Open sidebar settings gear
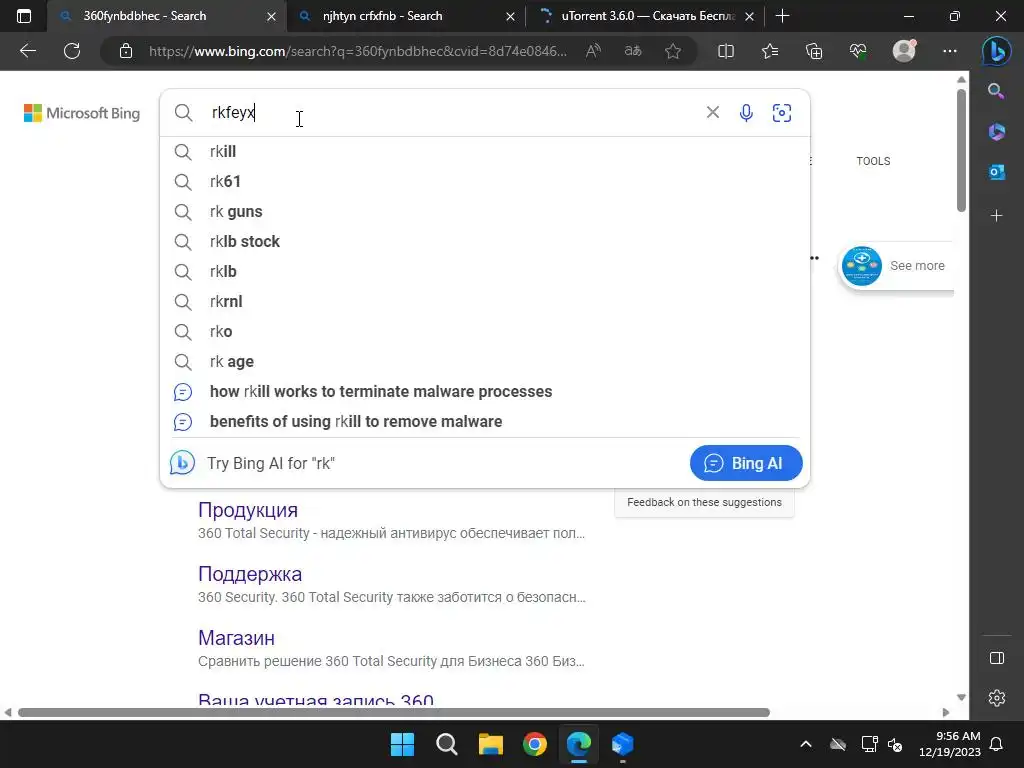Screen dimensions: 1024x768 (997, 697)
